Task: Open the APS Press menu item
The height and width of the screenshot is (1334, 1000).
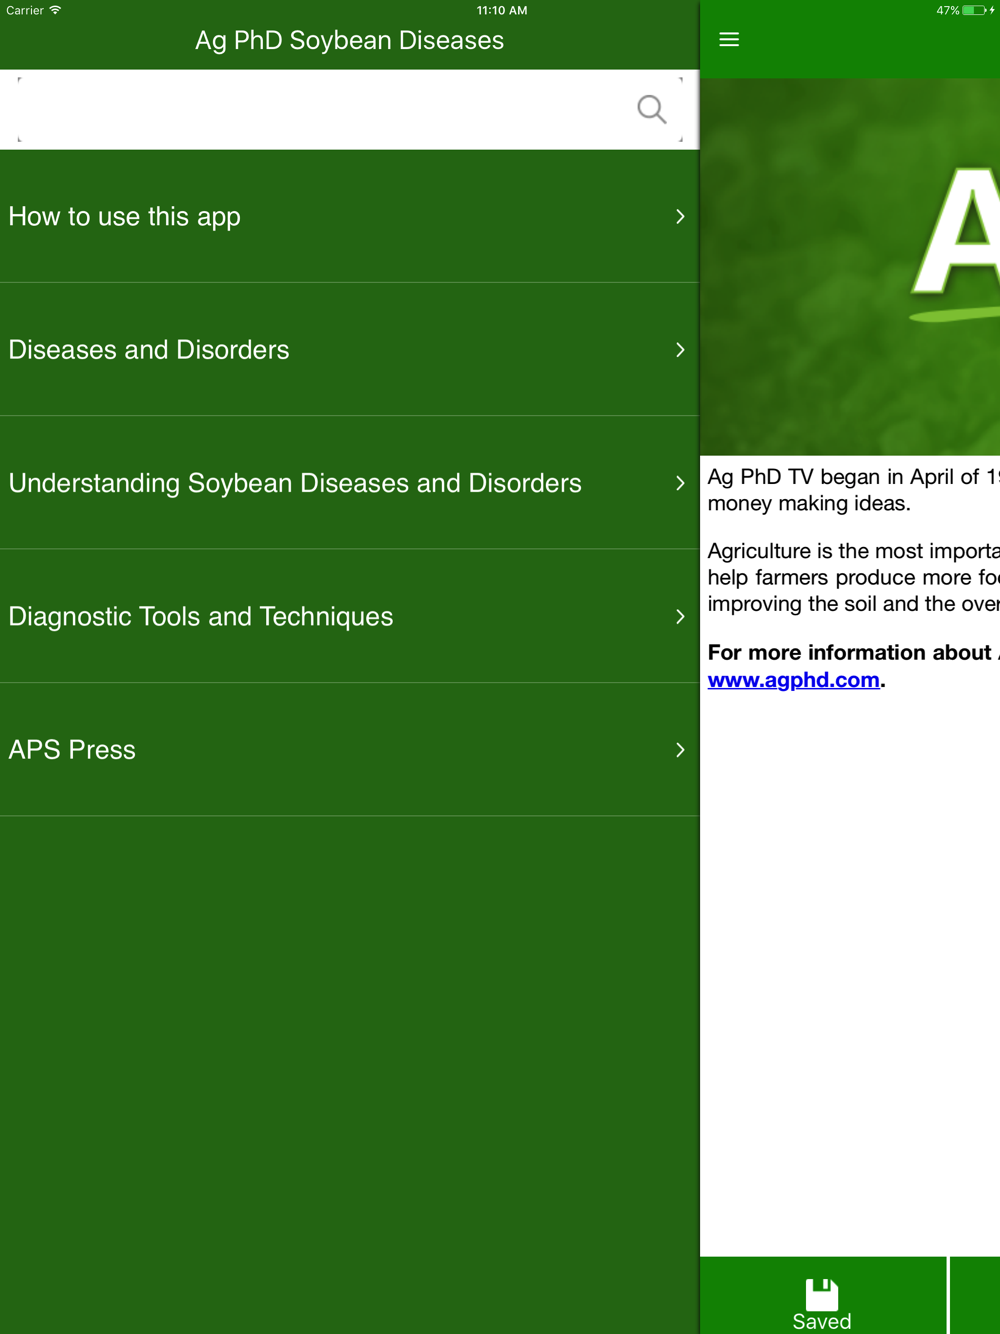Action: (x=350, y=750)
